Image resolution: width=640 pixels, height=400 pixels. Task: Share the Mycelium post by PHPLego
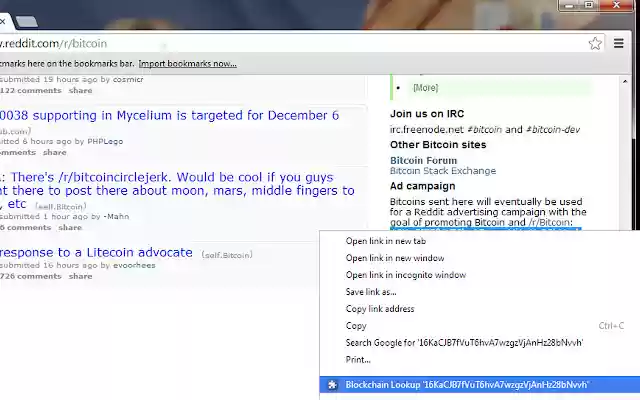coord(54,152)
